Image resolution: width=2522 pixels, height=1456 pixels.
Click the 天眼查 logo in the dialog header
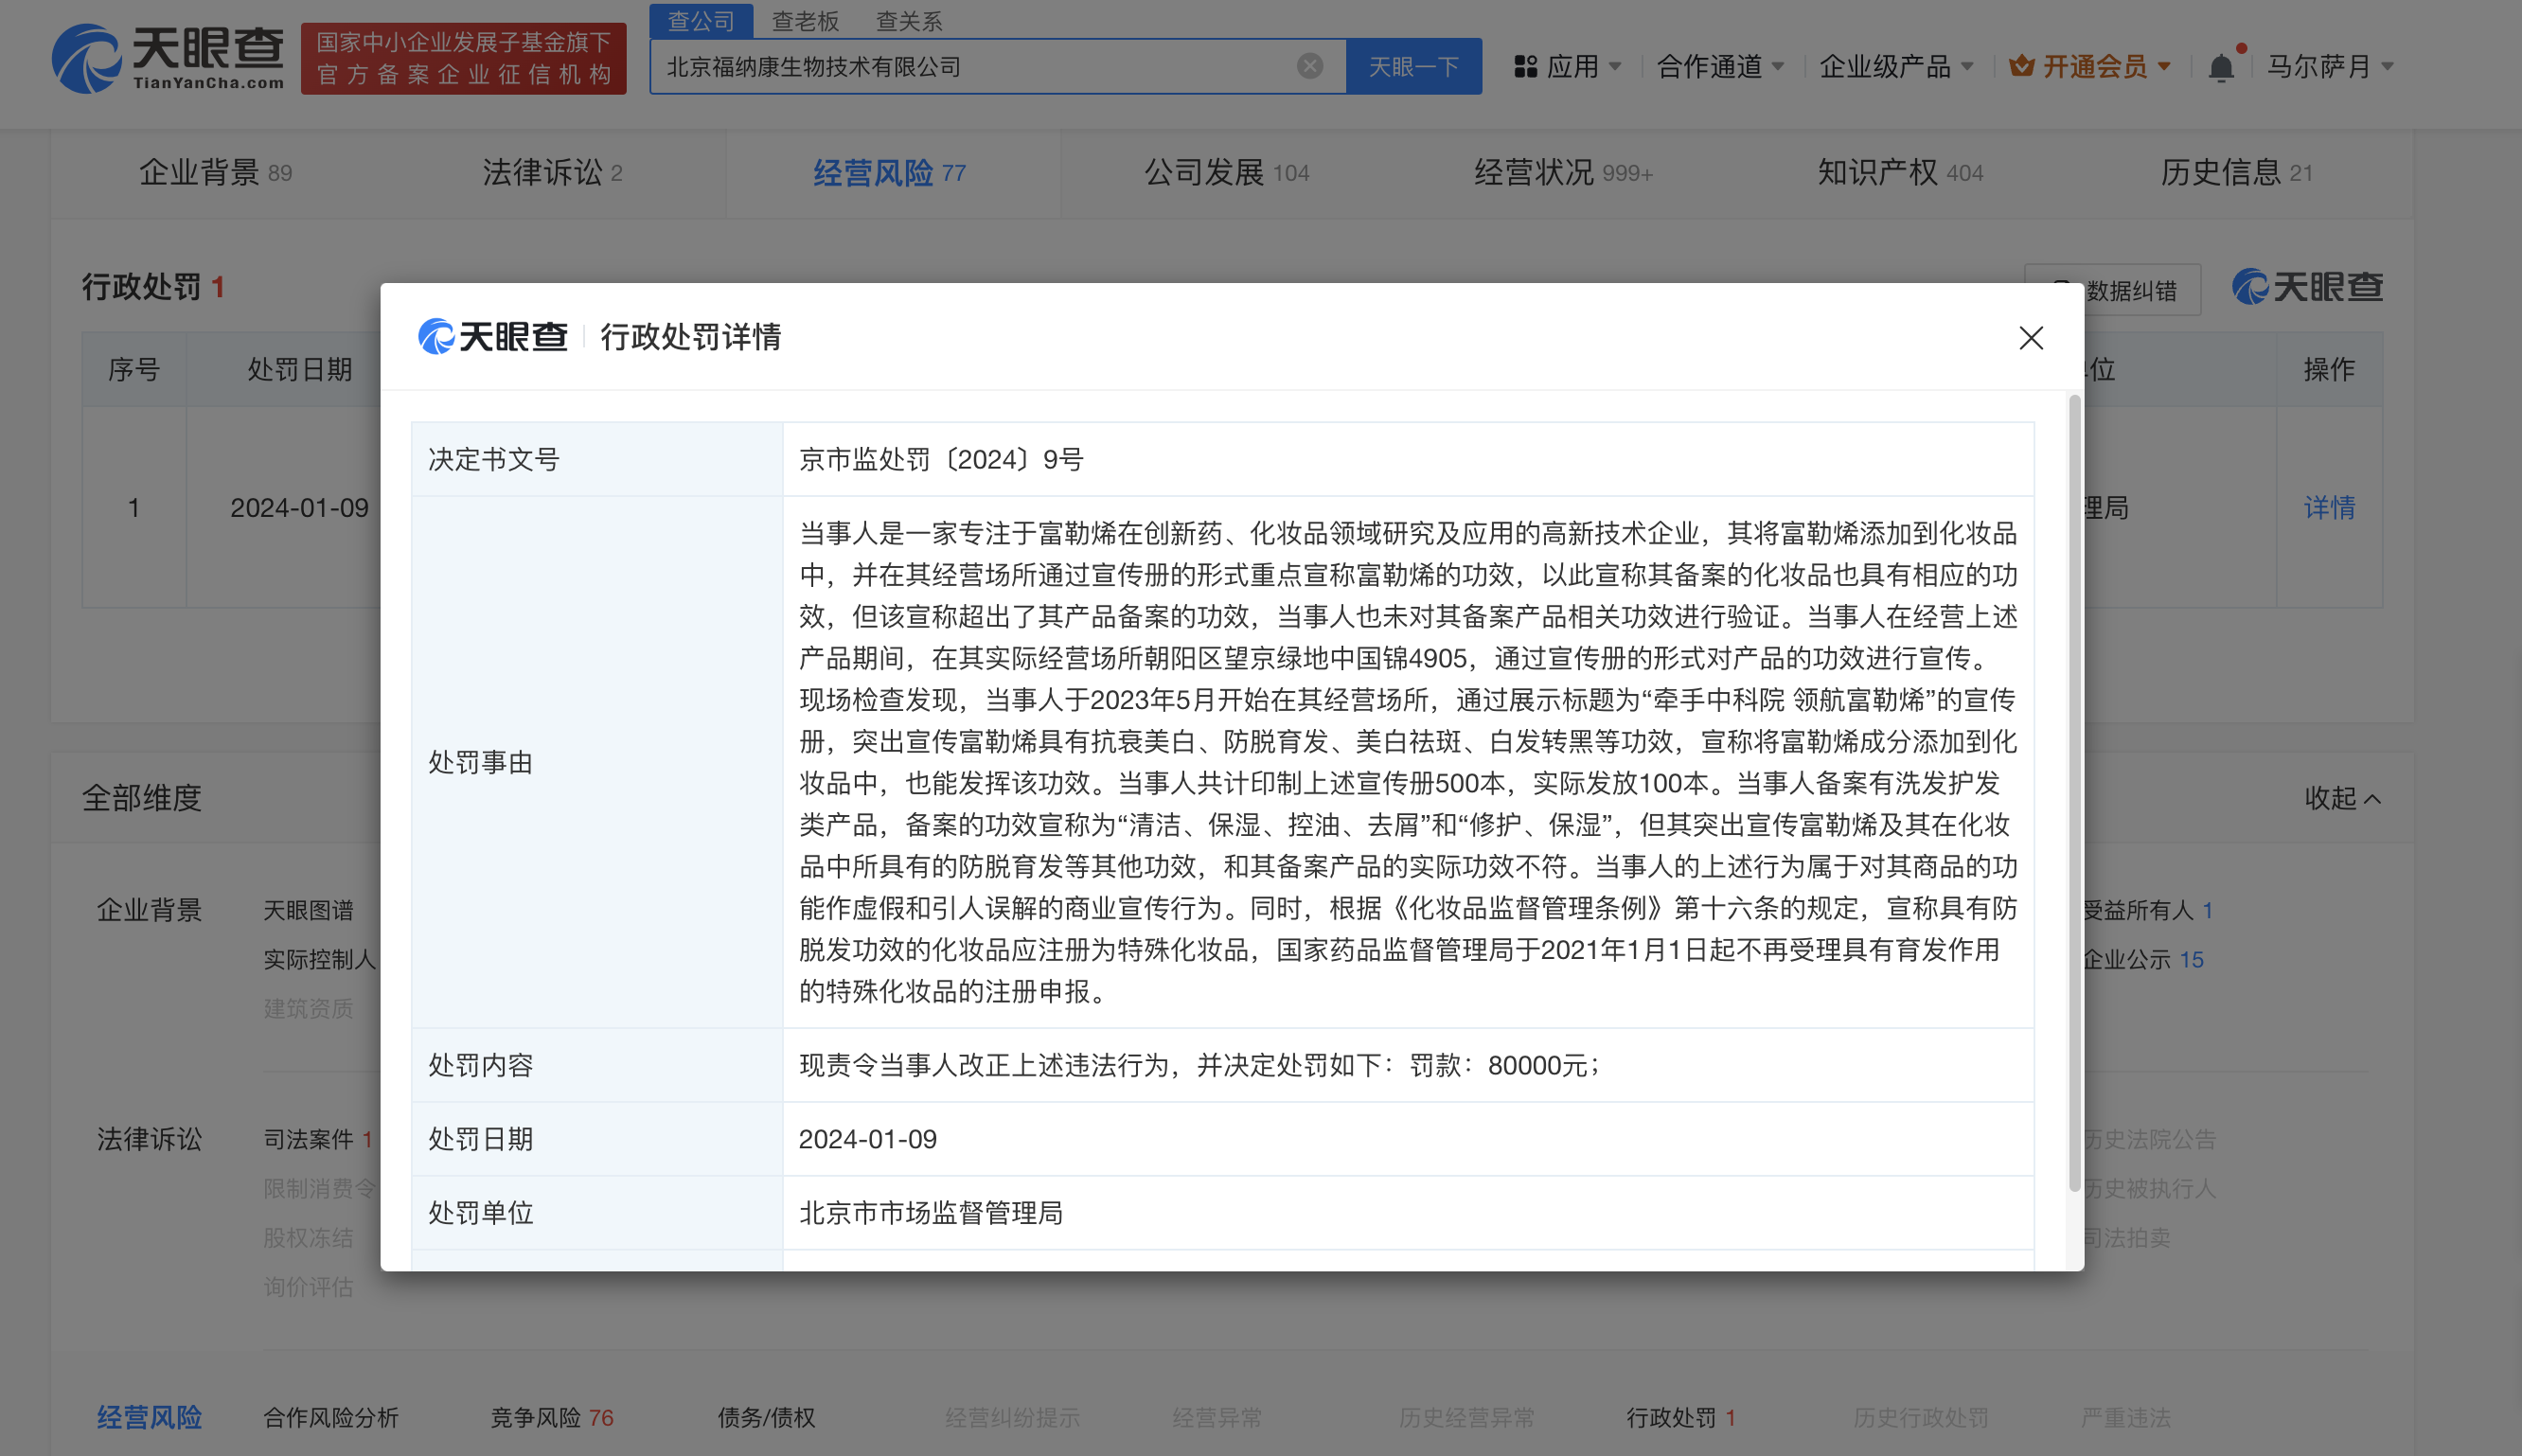[x=492, y=337]
